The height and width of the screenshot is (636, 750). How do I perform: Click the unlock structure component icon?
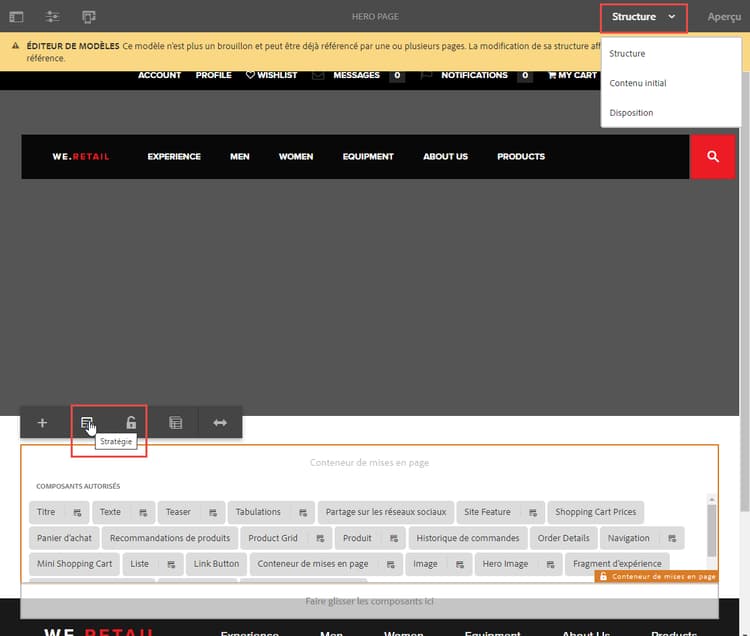coord(131,423)
